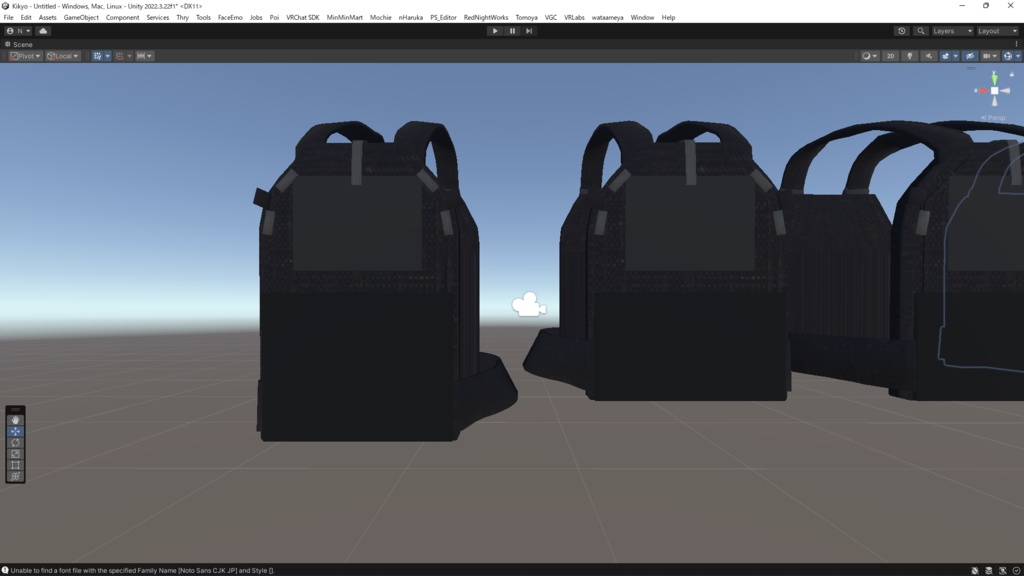Open the Local handle rotation dropdown
Image resolution: width=1024 pixels, height=576 pixels.
(x=63, y=56)
